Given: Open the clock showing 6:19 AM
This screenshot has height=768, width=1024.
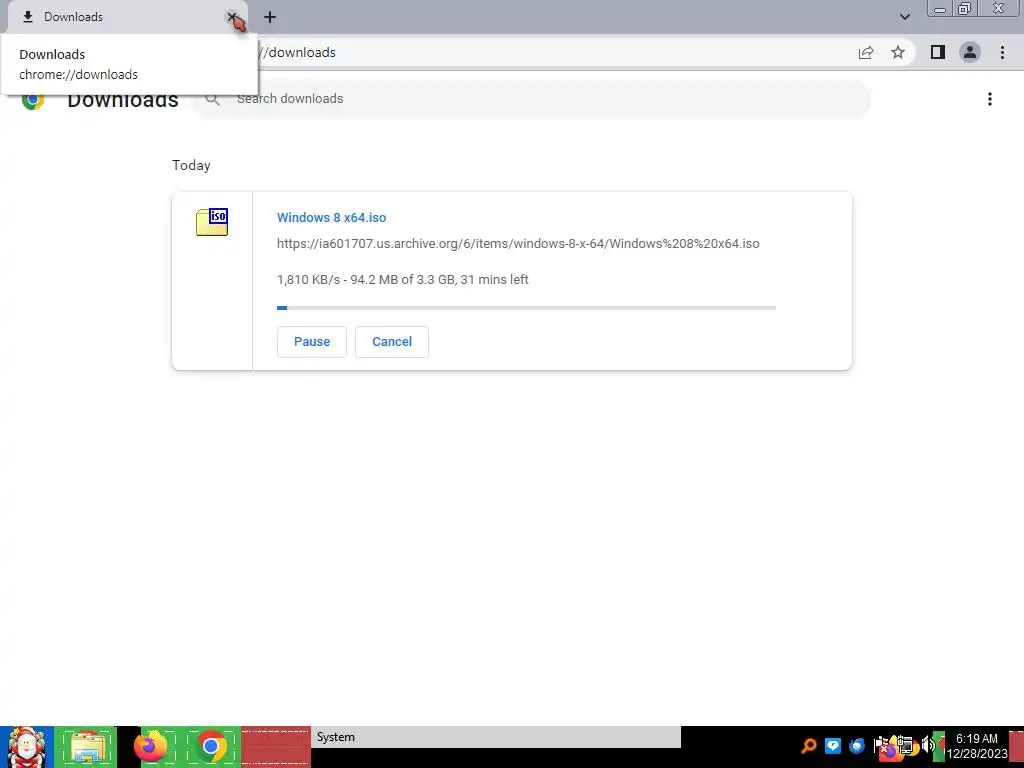Looking at the screenshot, I should pyautogui.click(x=977, y=746).
